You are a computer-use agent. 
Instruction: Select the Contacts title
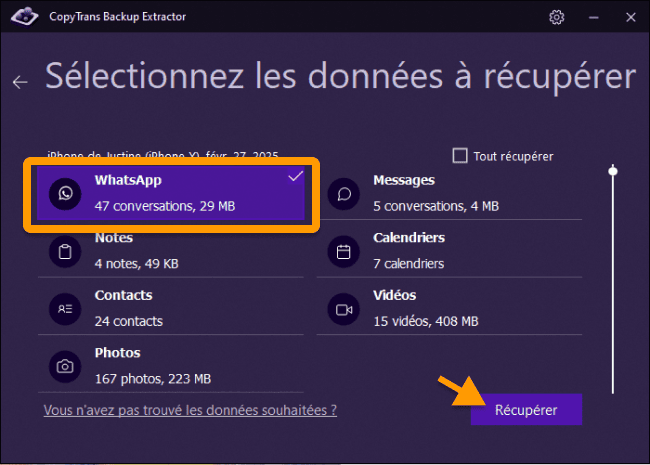click(x=124, y=295)
